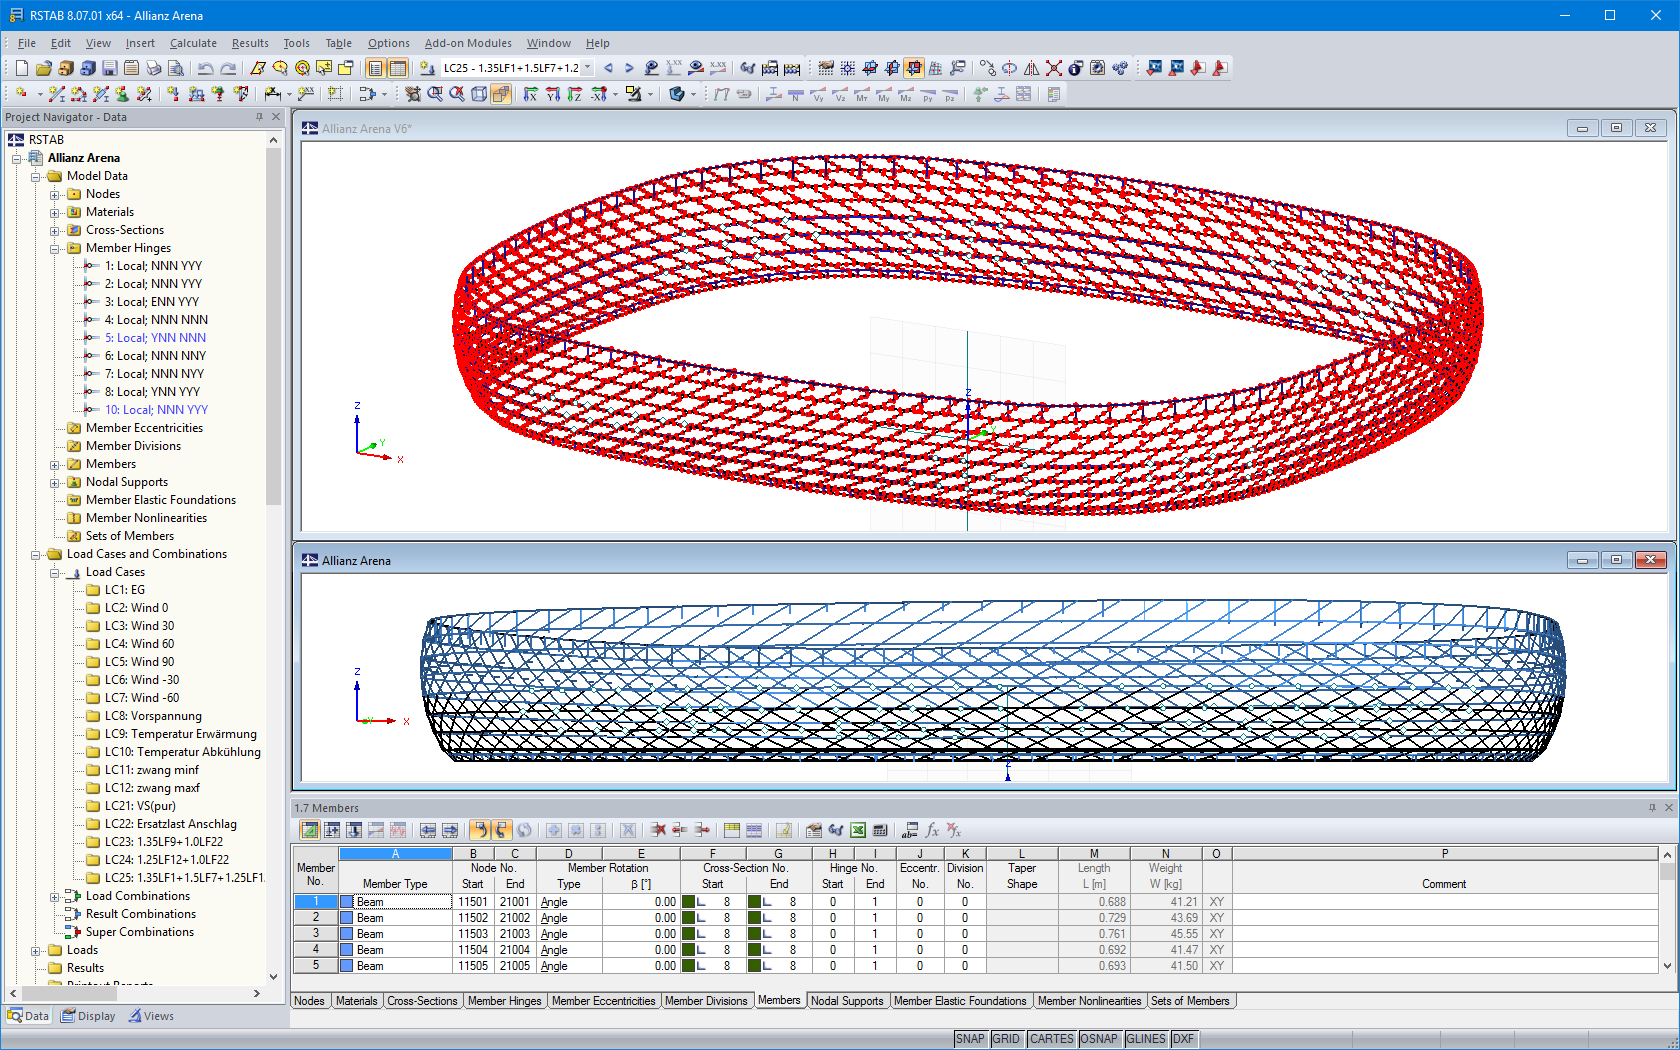Switch to the Nodal Supports table tab
This screenshot has width=1680, height=1050.
pyautogui.click(x=848, y=1000)
